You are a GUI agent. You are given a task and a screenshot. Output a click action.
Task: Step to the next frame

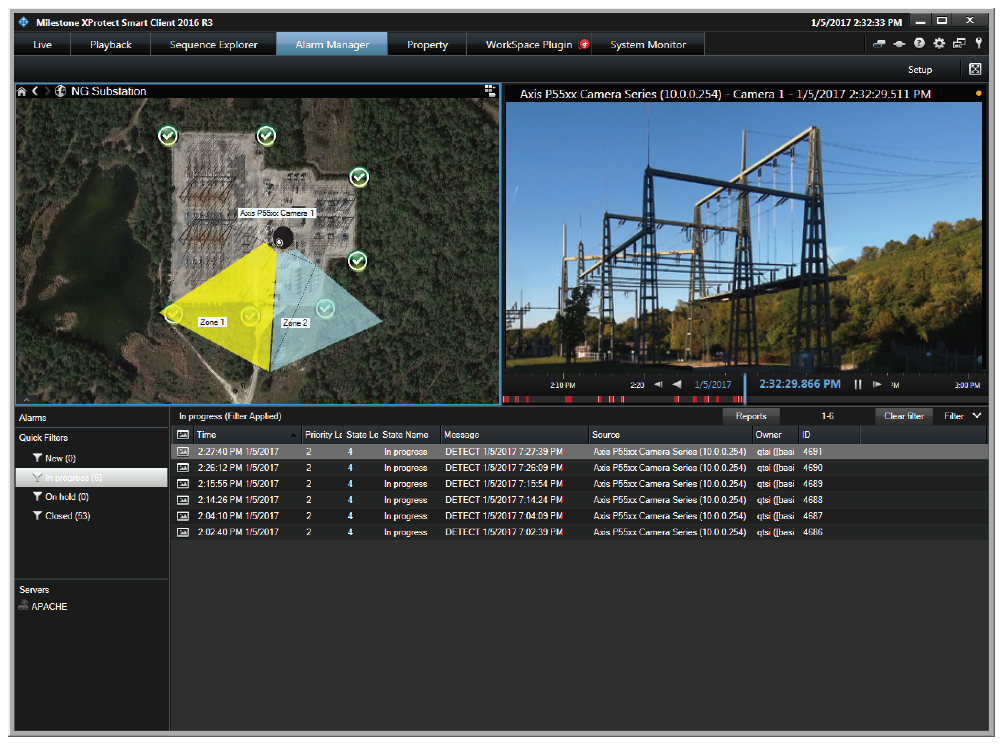pyautogui.click(x=877, y=384)
